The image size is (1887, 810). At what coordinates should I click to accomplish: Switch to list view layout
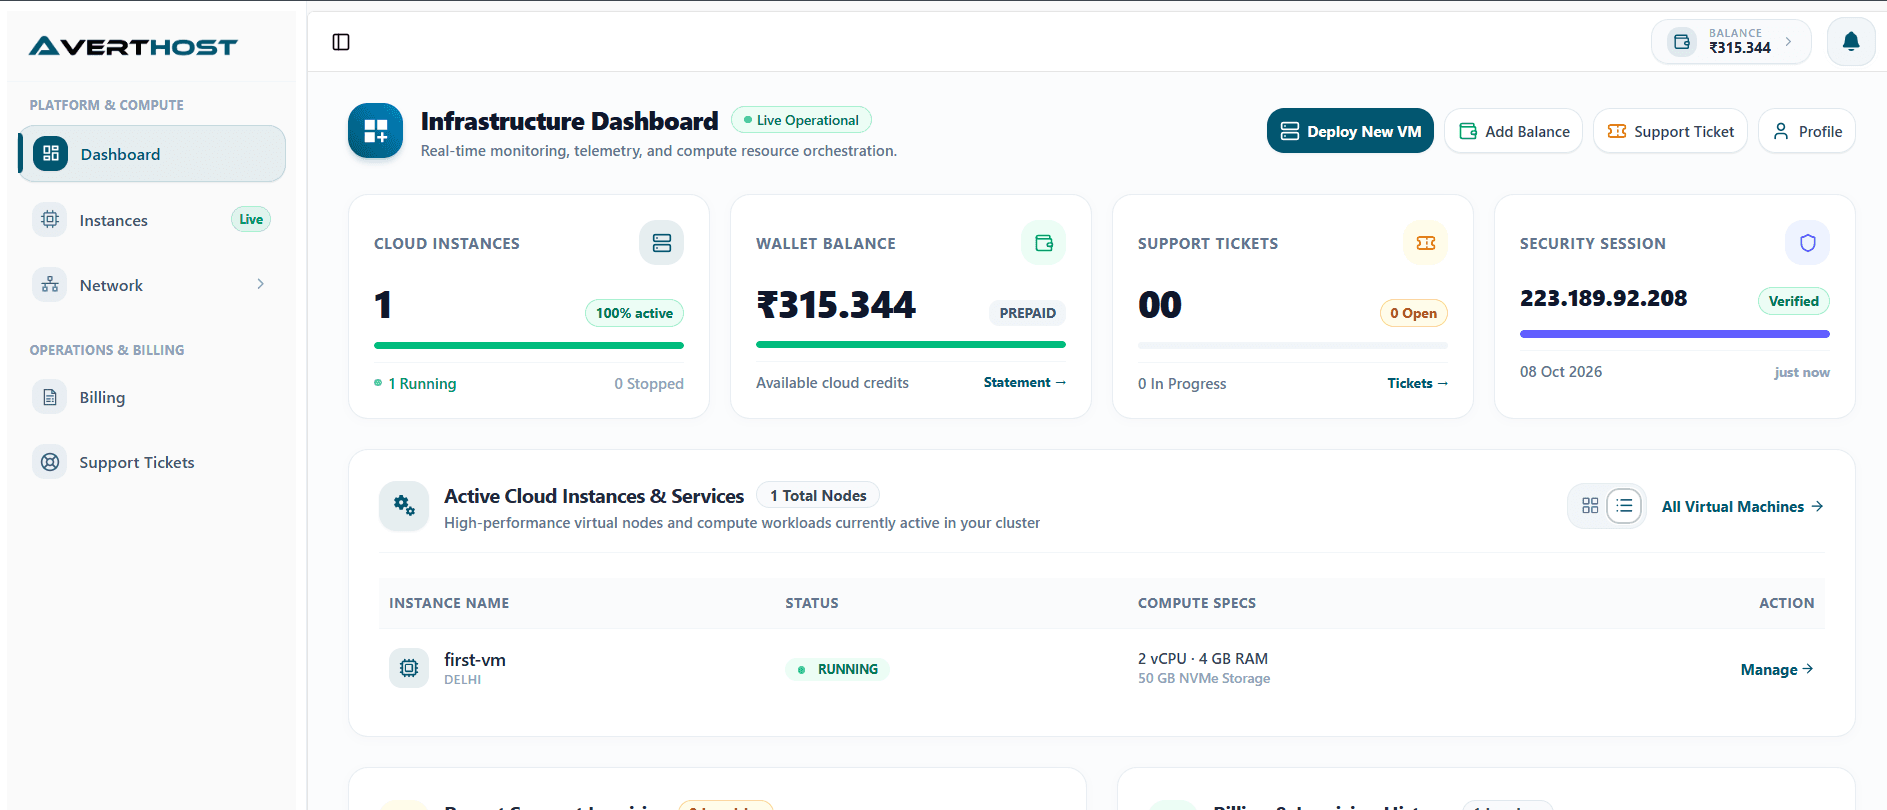tap(1624, 506)
